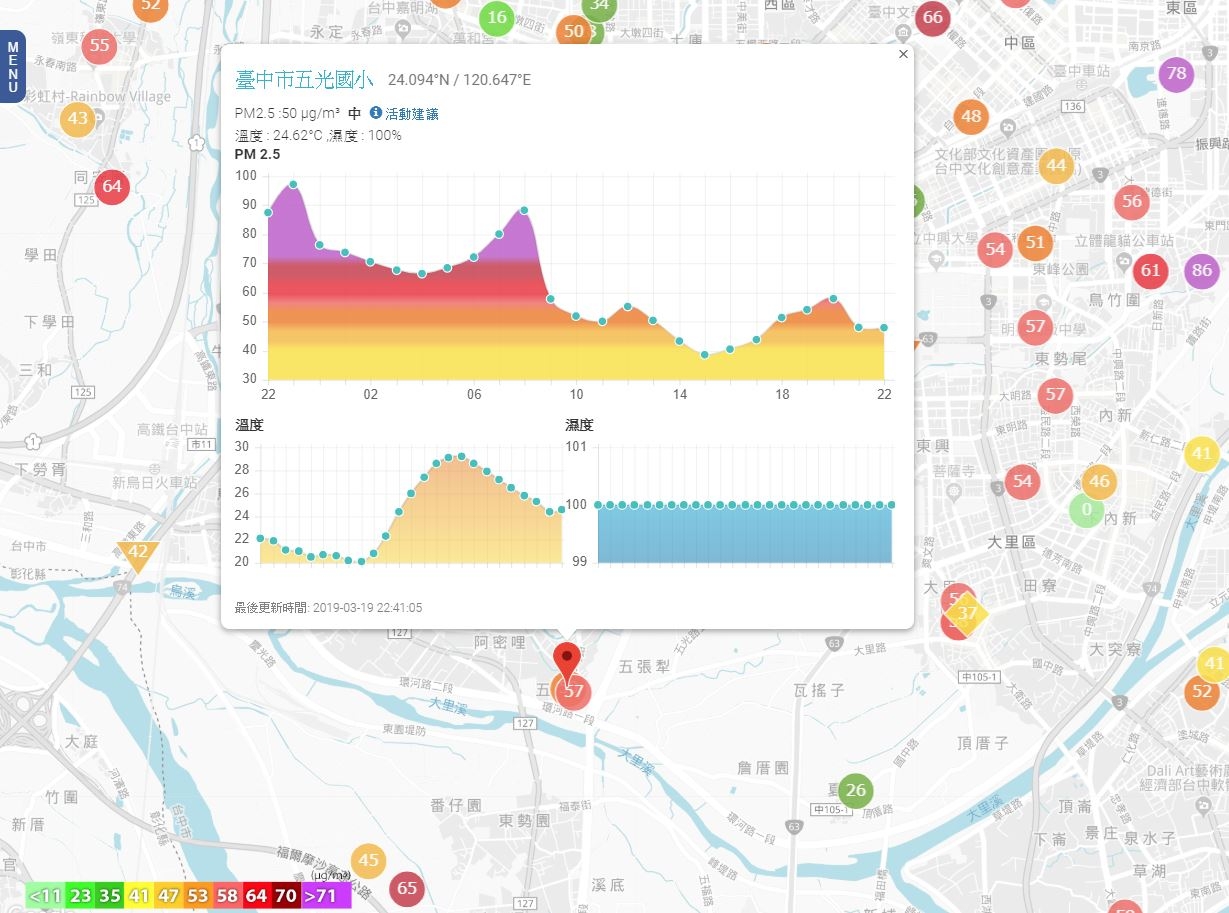Click the 47 legend color swatch
1229x913 pixels.
pos(168,896)
